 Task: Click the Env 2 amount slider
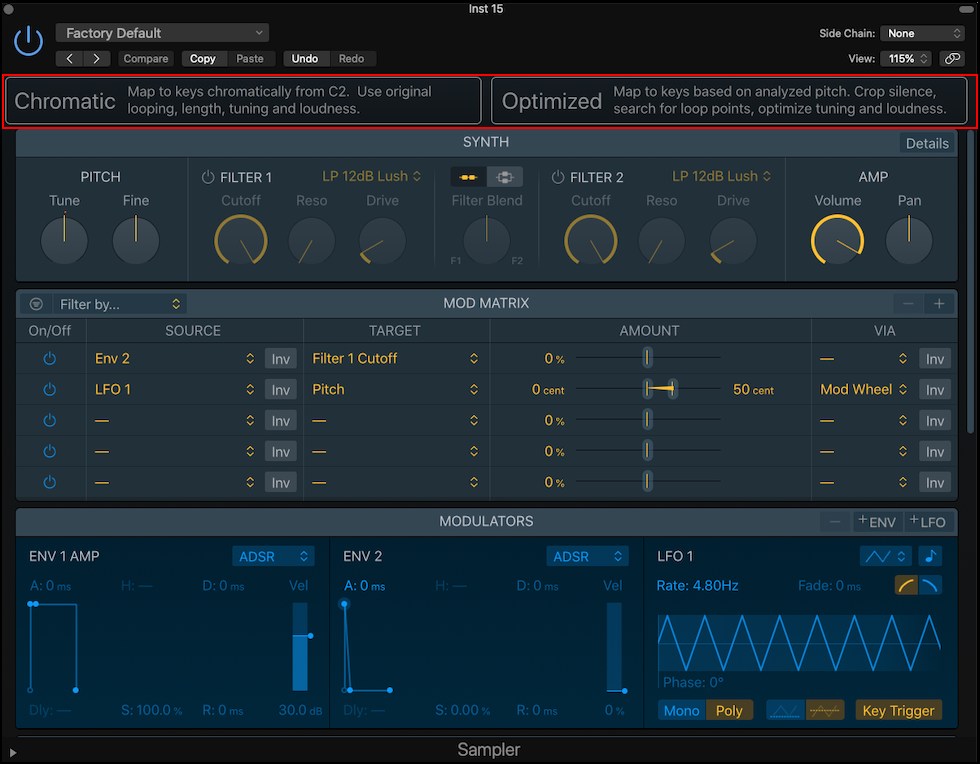tap(648, 358)
